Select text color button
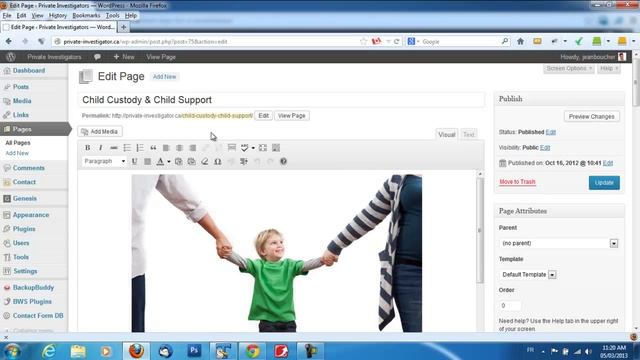 click(x=160, y=162)
